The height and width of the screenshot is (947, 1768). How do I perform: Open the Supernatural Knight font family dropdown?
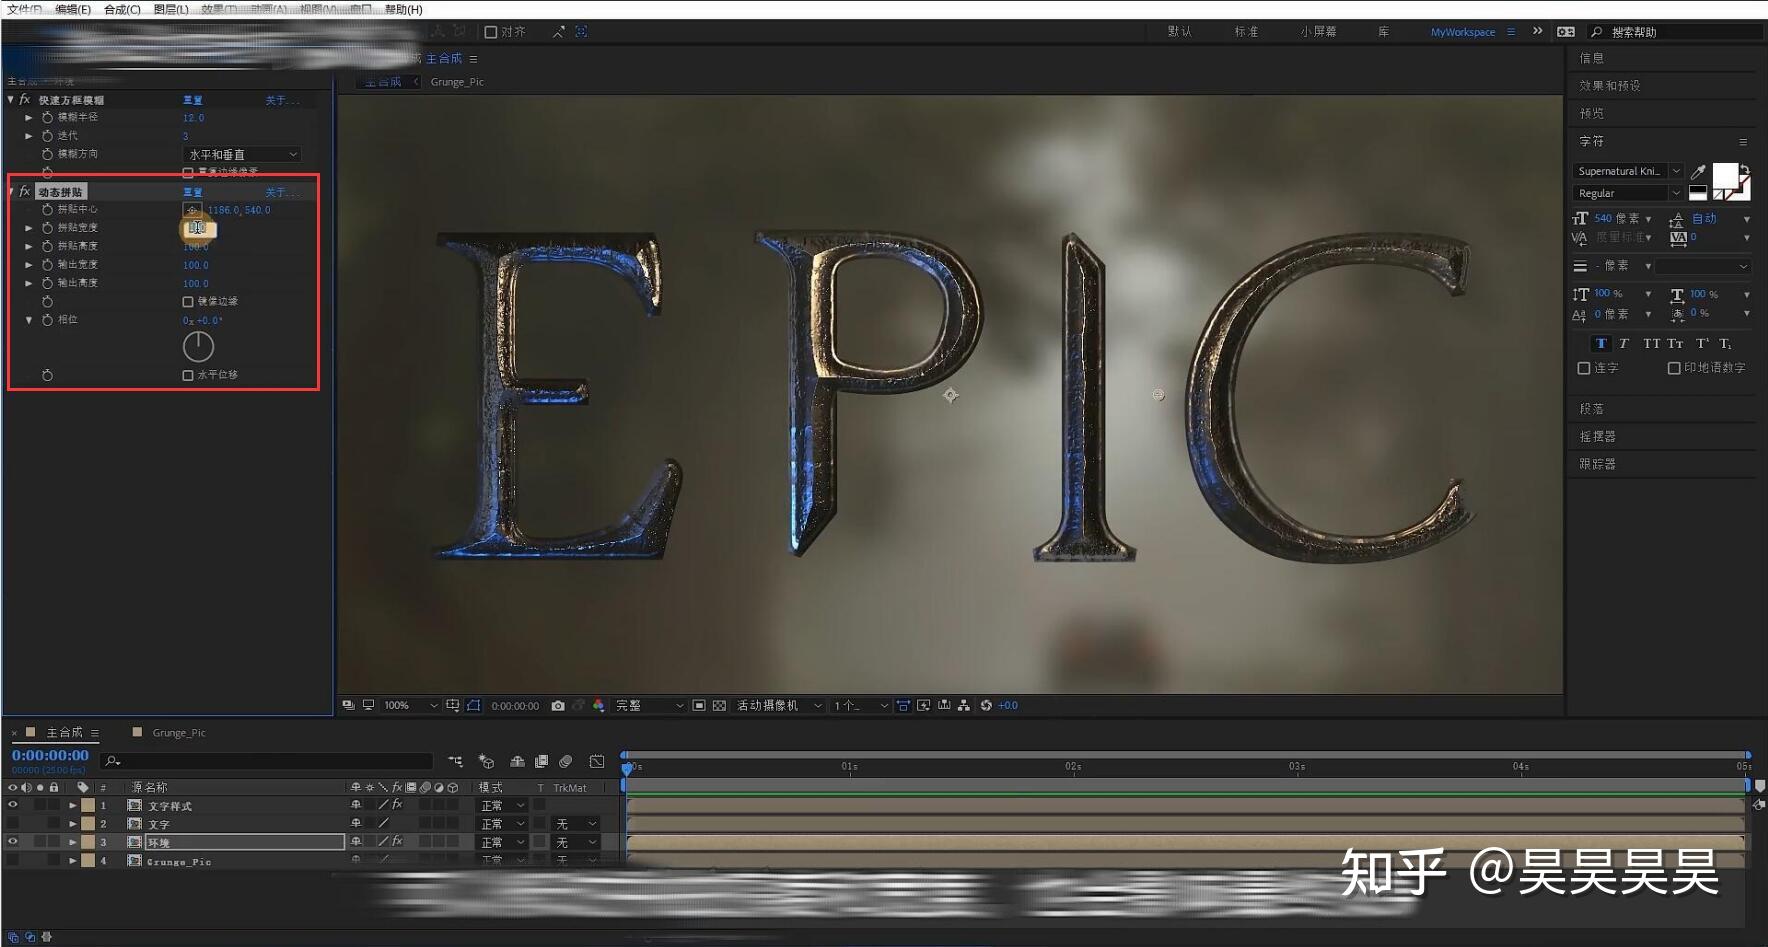[1628, 171]
